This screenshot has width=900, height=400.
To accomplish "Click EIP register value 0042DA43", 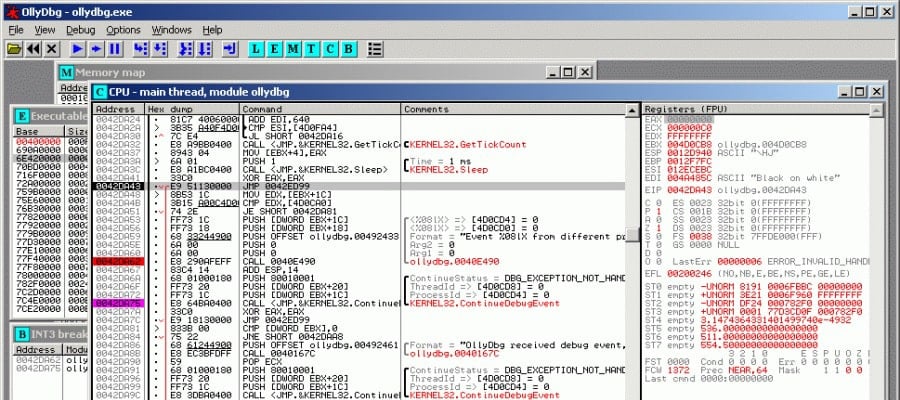I will (689, 189).
